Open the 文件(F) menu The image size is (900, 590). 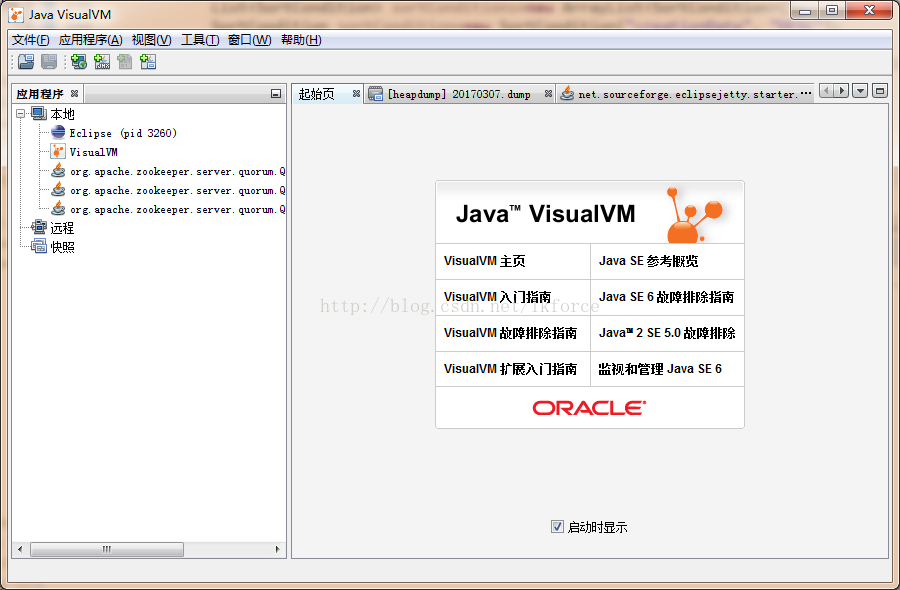coord(30,40)
